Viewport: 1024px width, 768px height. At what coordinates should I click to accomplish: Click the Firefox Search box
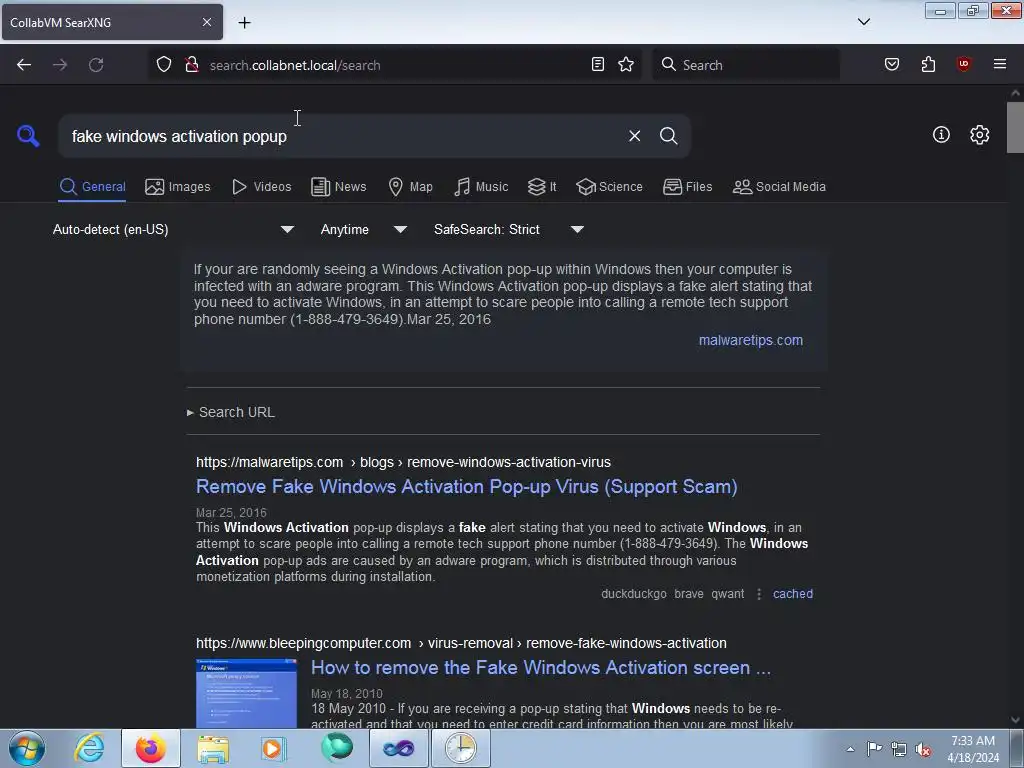[746, 65]
